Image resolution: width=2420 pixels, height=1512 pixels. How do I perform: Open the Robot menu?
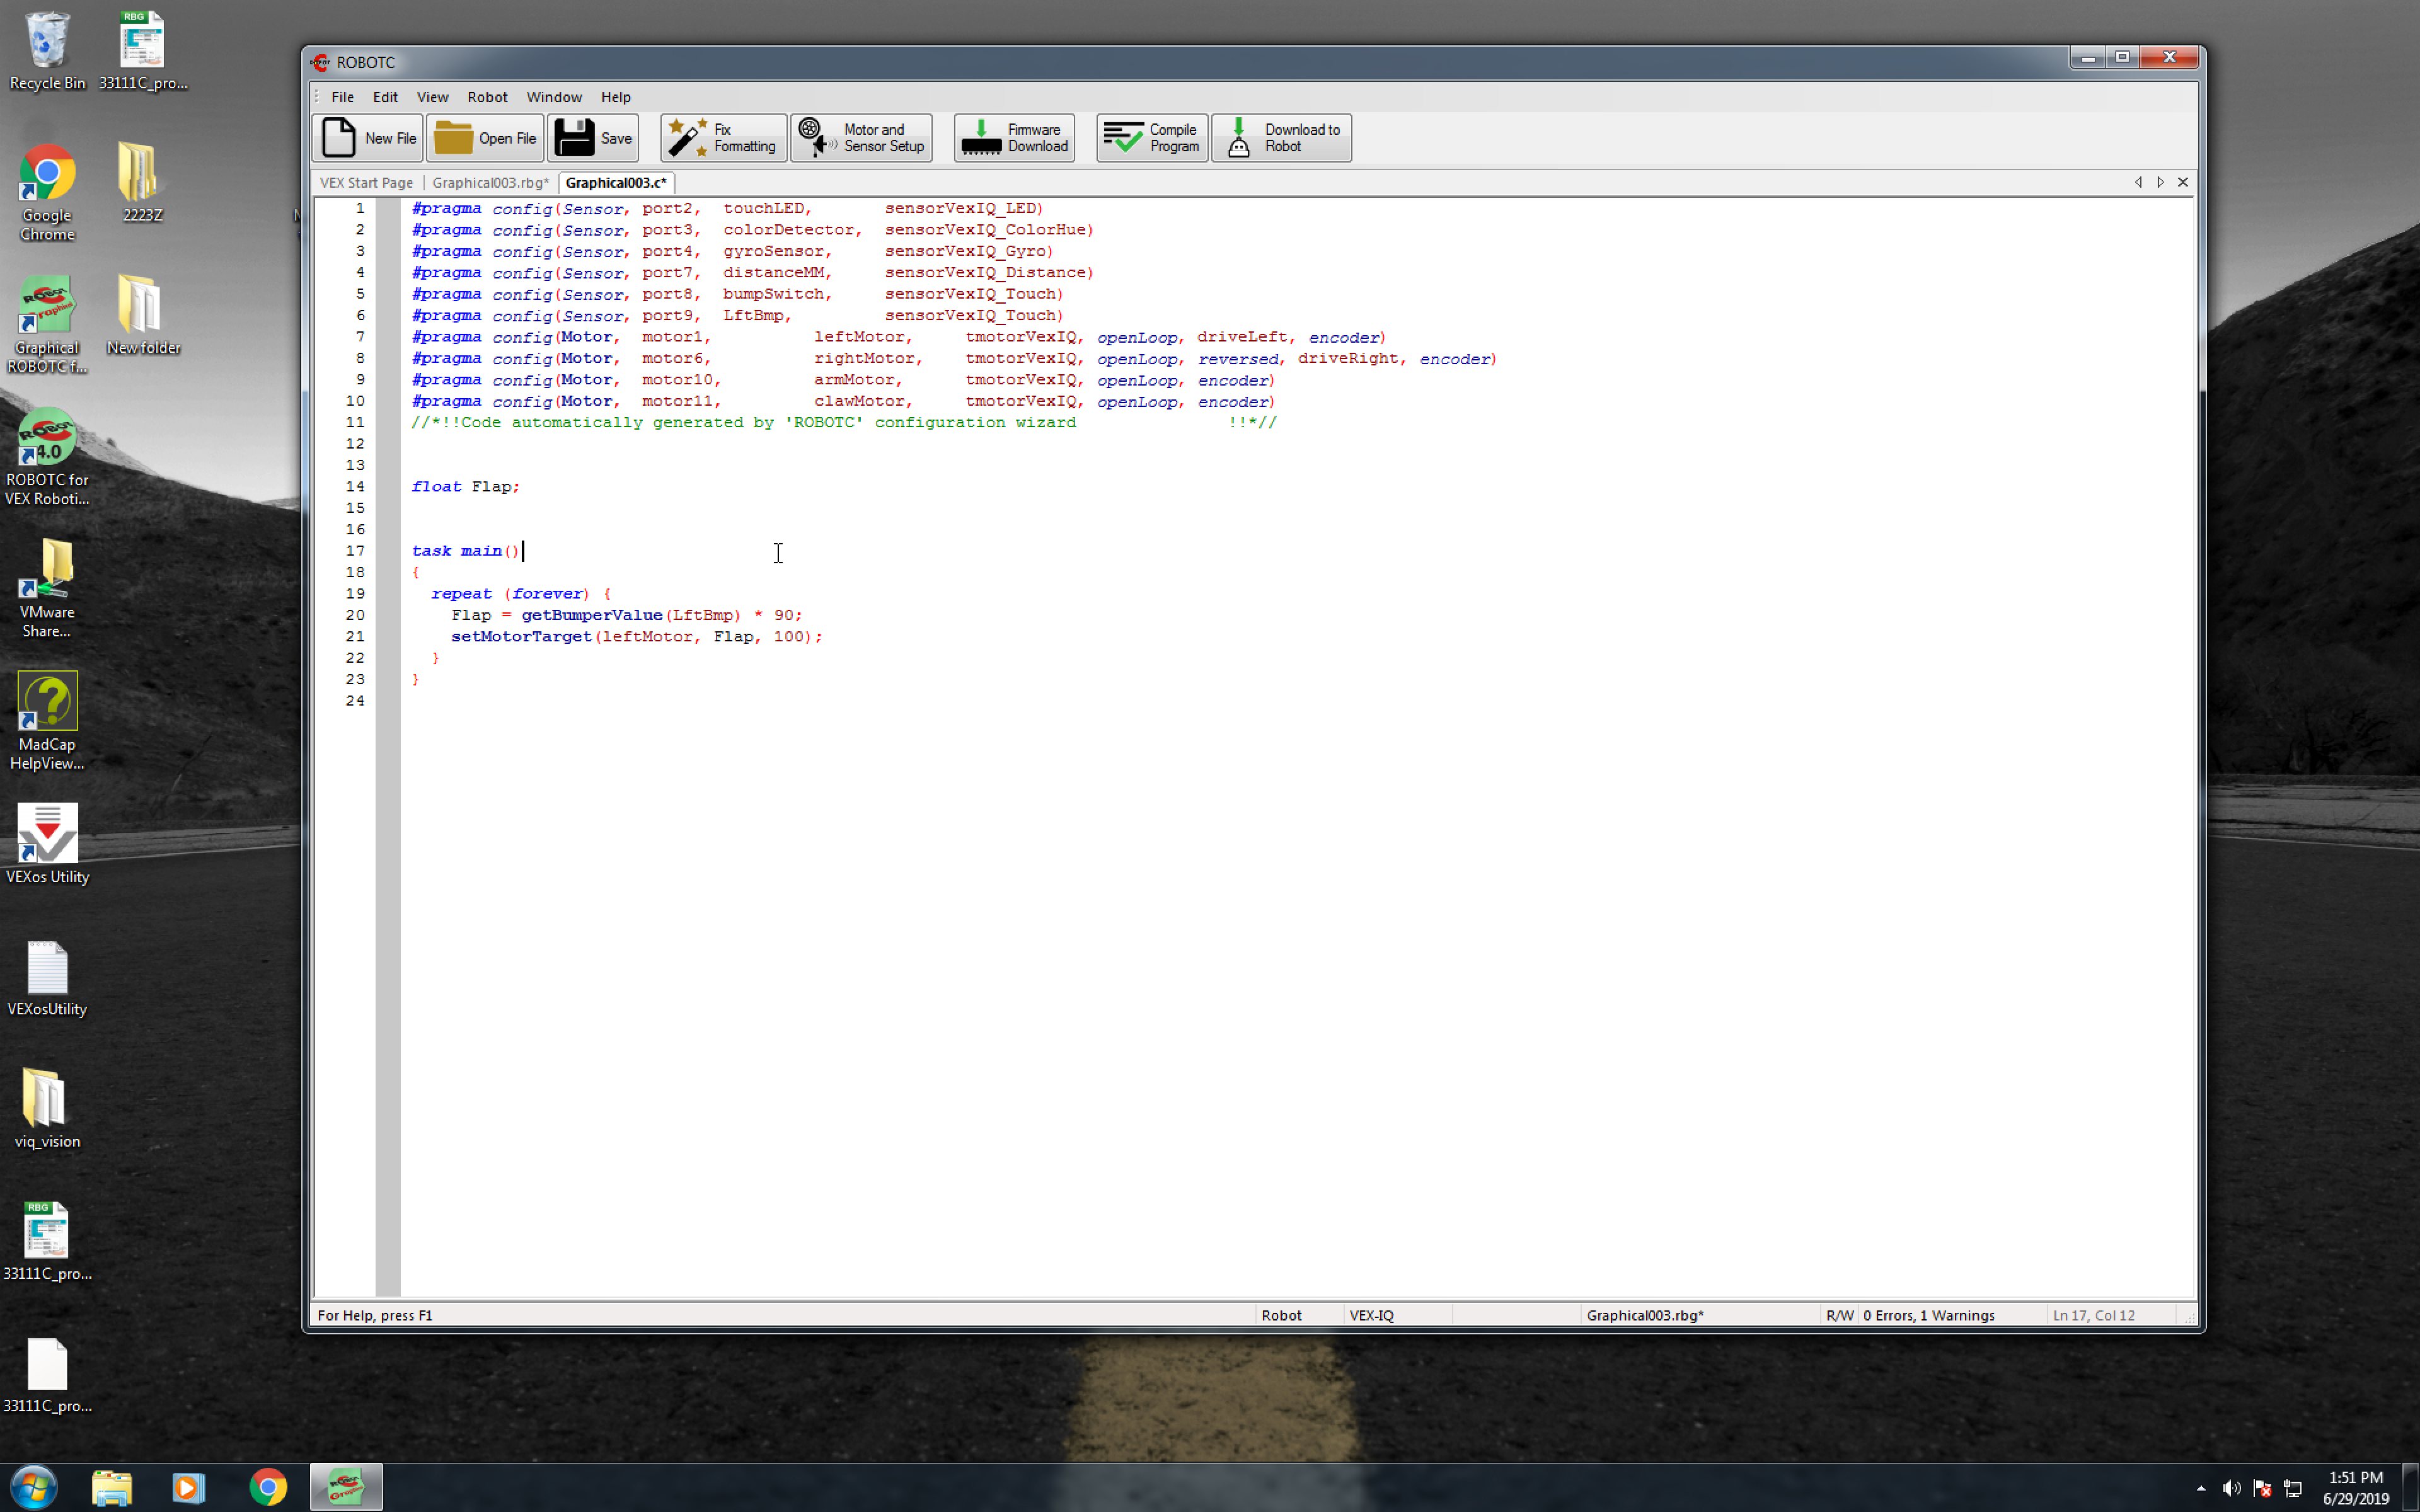pyautogui.click(x=487, y=97)
